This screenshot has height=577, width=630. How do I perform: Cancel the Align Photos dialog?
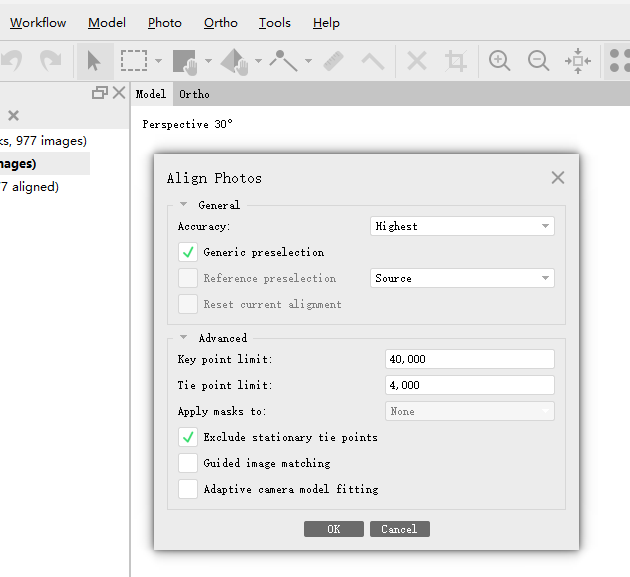(399, 529)
